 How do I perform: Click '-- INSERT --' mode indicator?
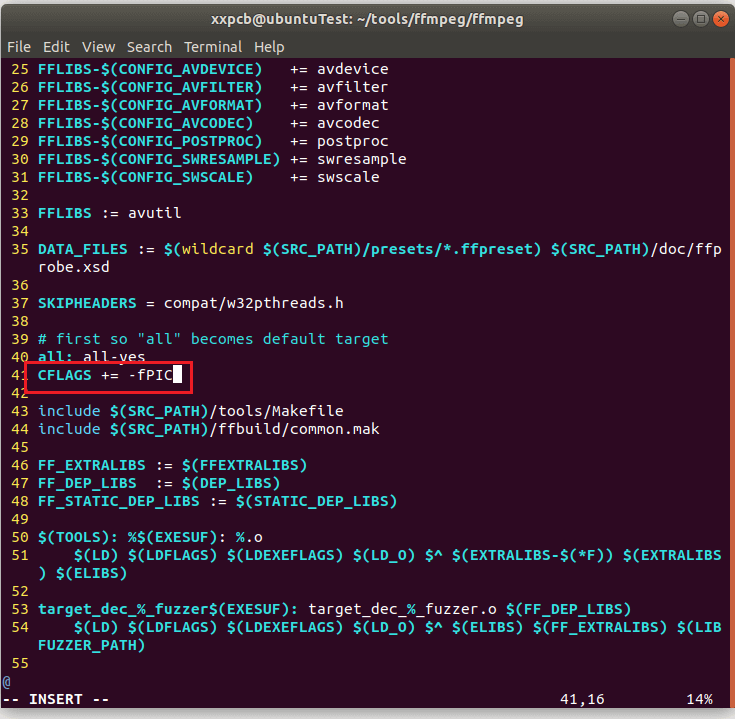tap(56, 700)
